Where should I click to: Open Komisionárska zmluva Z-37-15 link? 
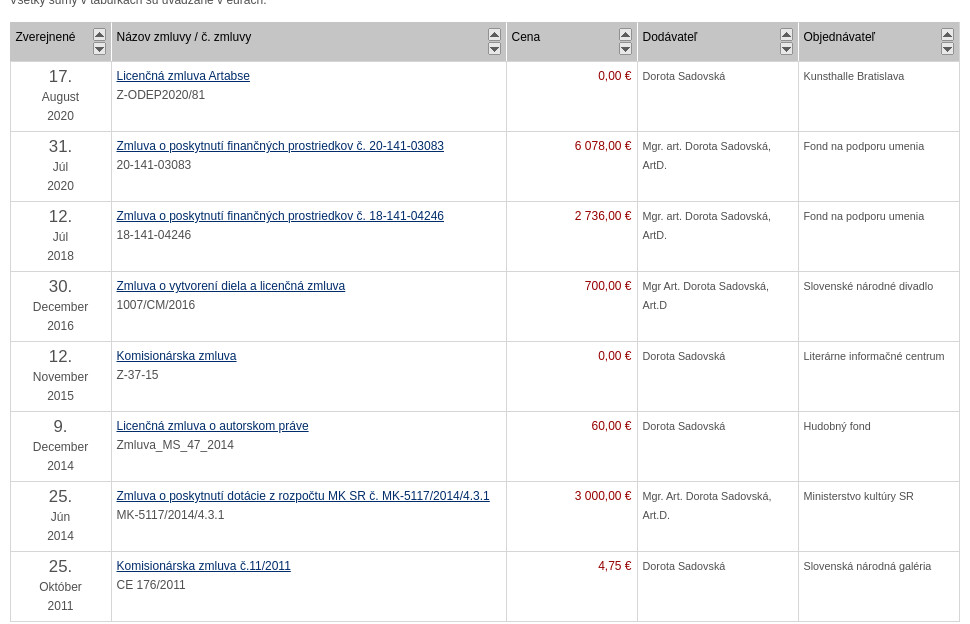[x=176, y=356]
